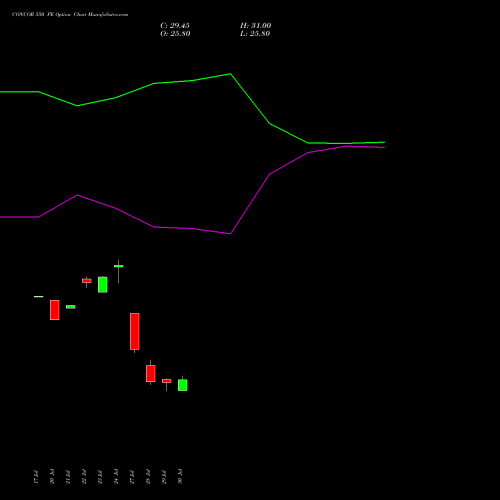Select the green doji candlestick for 24 Jul
The width and height of the screenshot is (500, 500).
click(119, 266)
